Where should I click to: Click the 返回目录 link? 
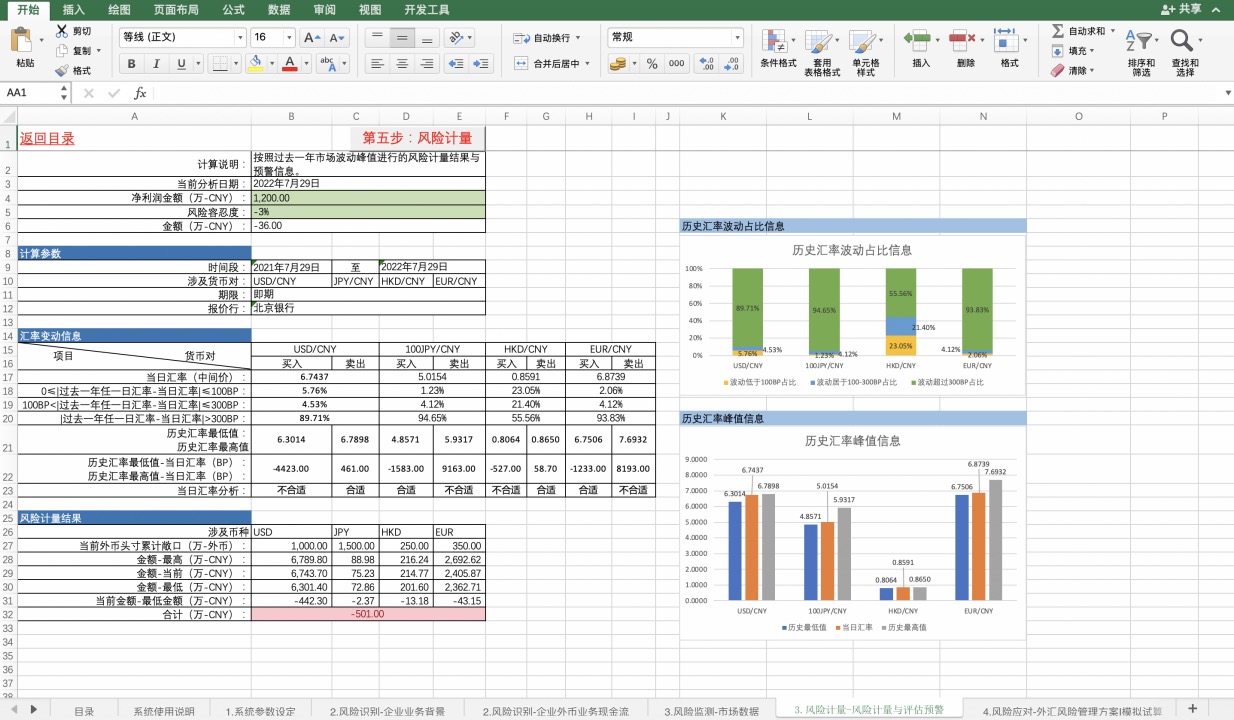click(x=47, y=139)
